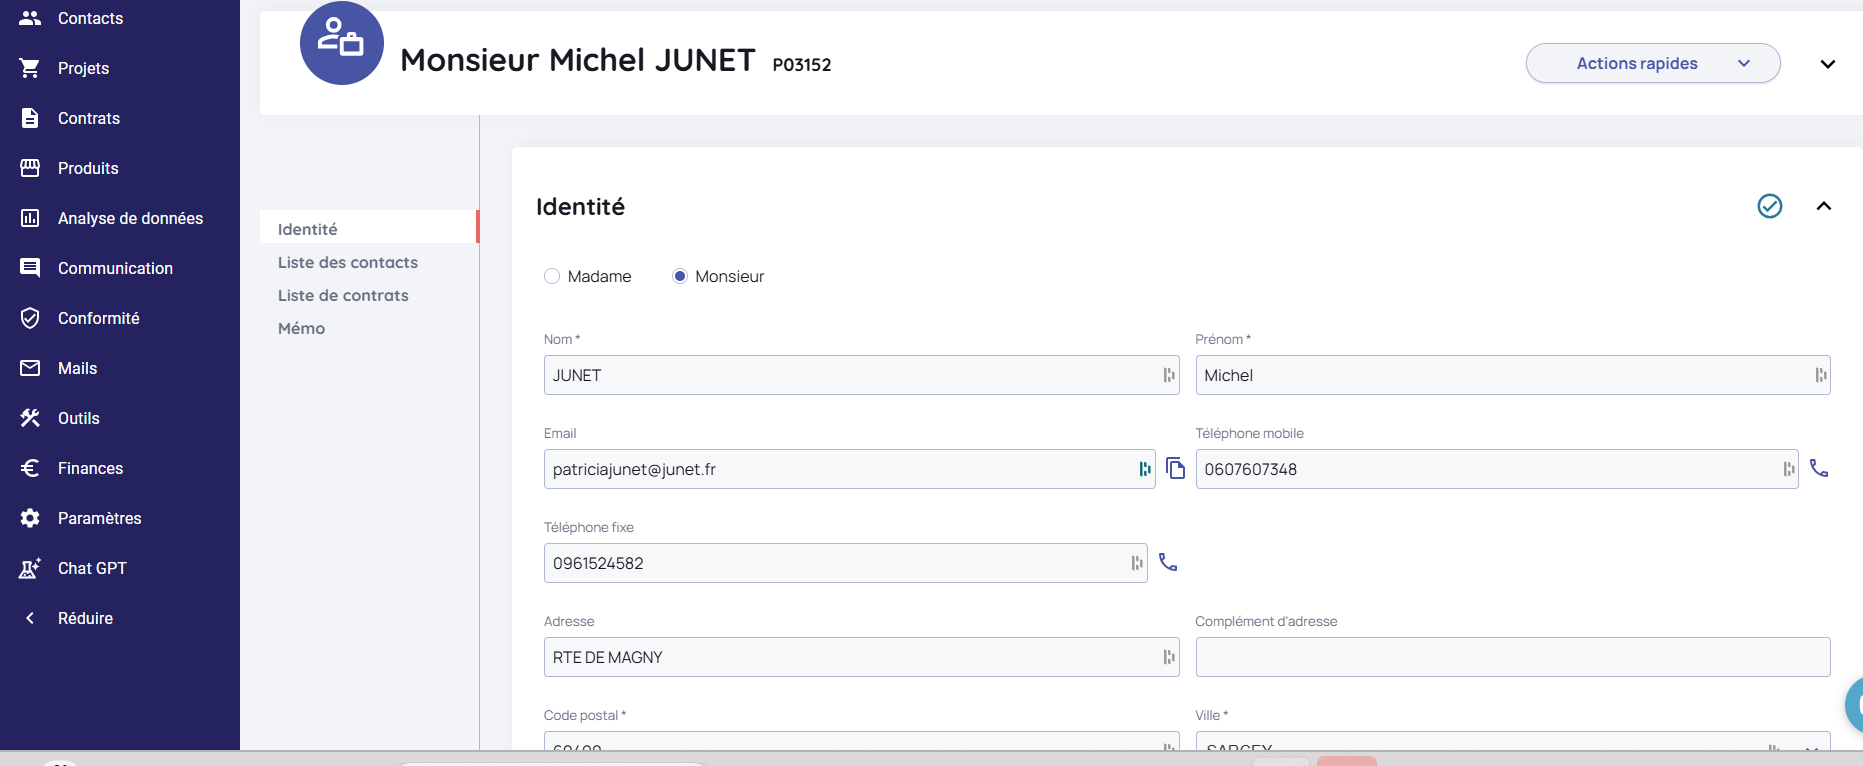Collapse the Identité section with the chevron

(x=1823, y=206)
